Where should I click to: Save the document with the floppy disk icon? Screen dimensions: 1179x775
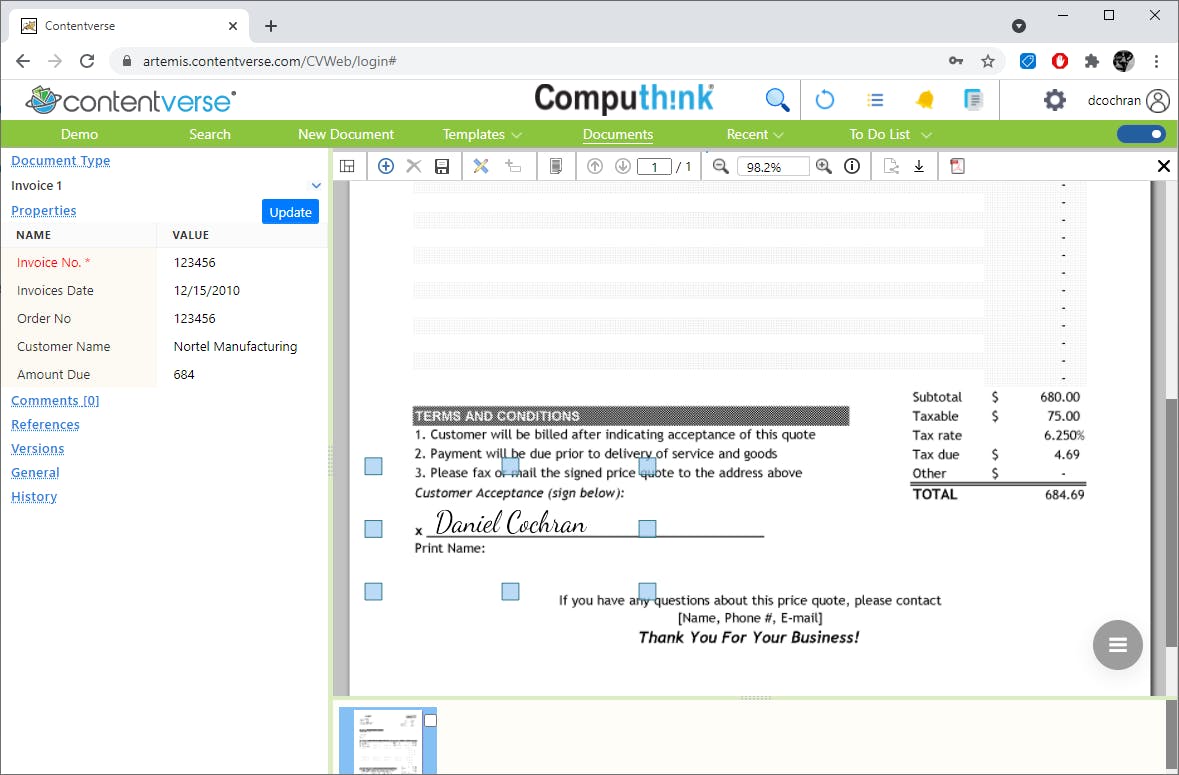click(x=442, y=166)
